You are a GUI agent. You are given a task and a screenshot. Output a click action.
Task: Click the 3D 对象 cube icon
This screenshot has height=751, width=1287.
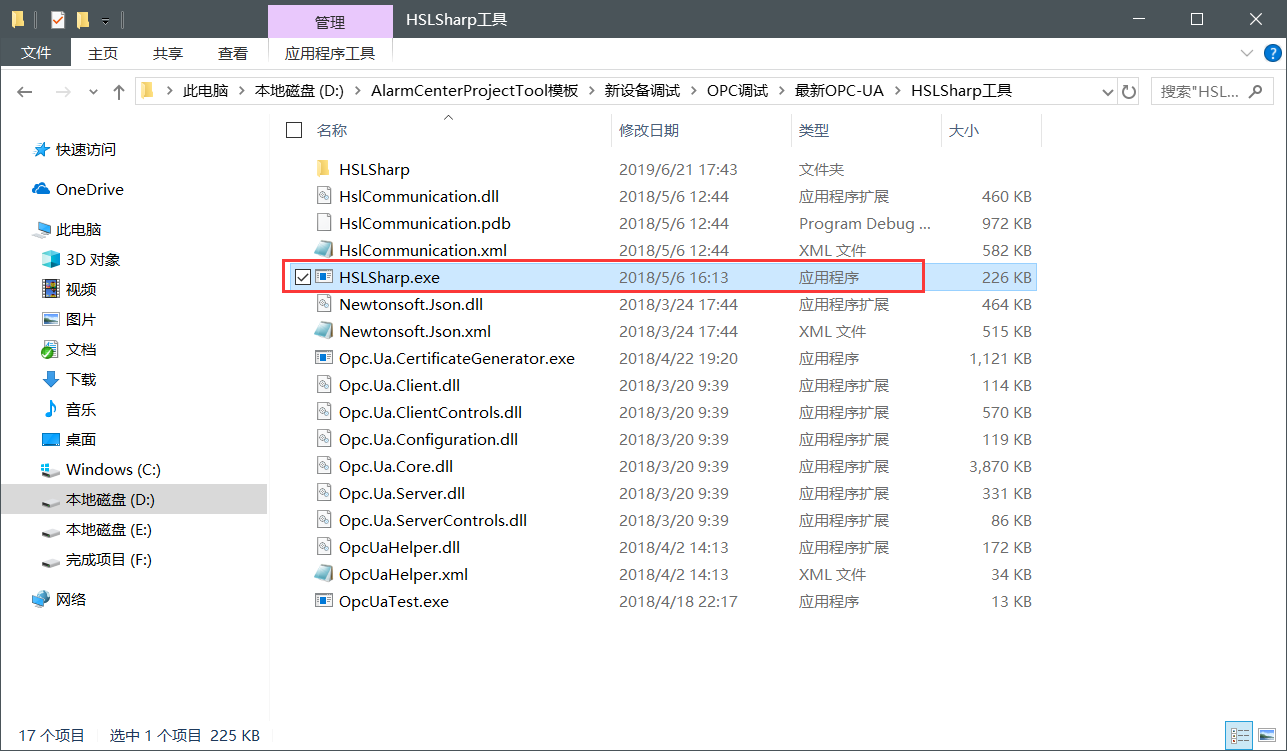coord(51,259)
